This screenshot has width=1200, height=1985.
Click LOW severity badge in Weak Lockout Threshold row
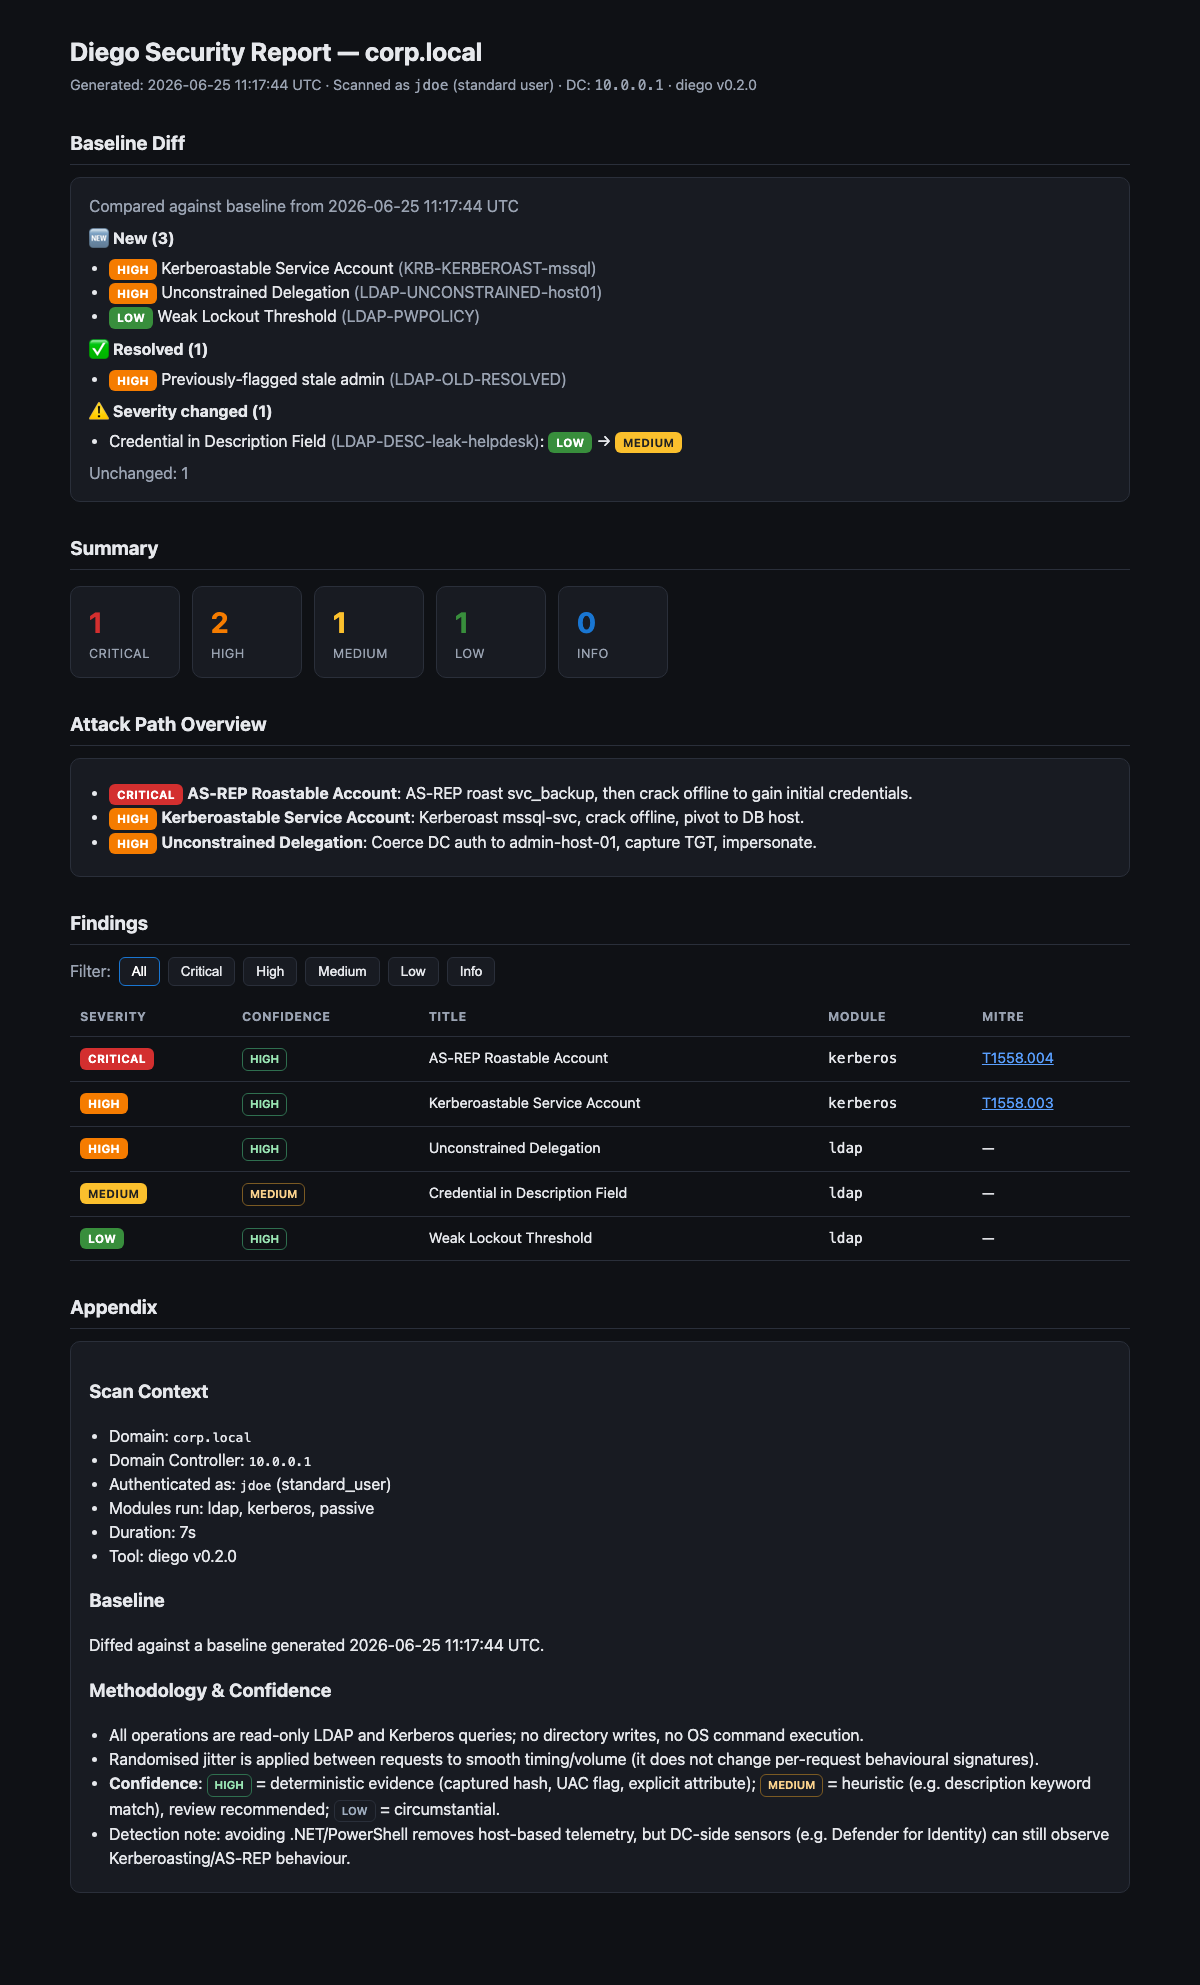102,1239
